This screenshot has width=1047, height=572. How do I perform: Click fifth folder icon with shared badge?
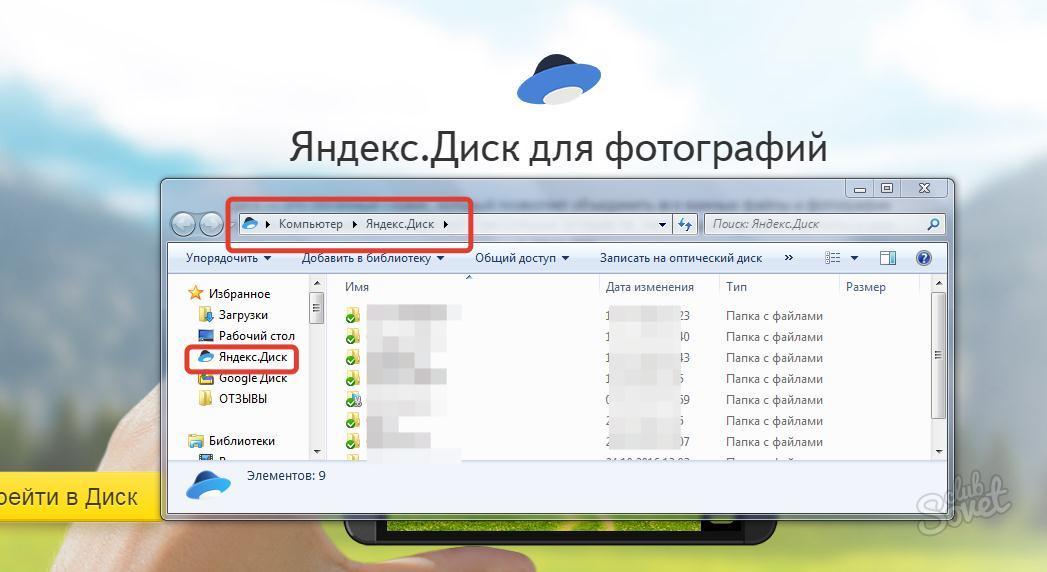tap(353, 399)
